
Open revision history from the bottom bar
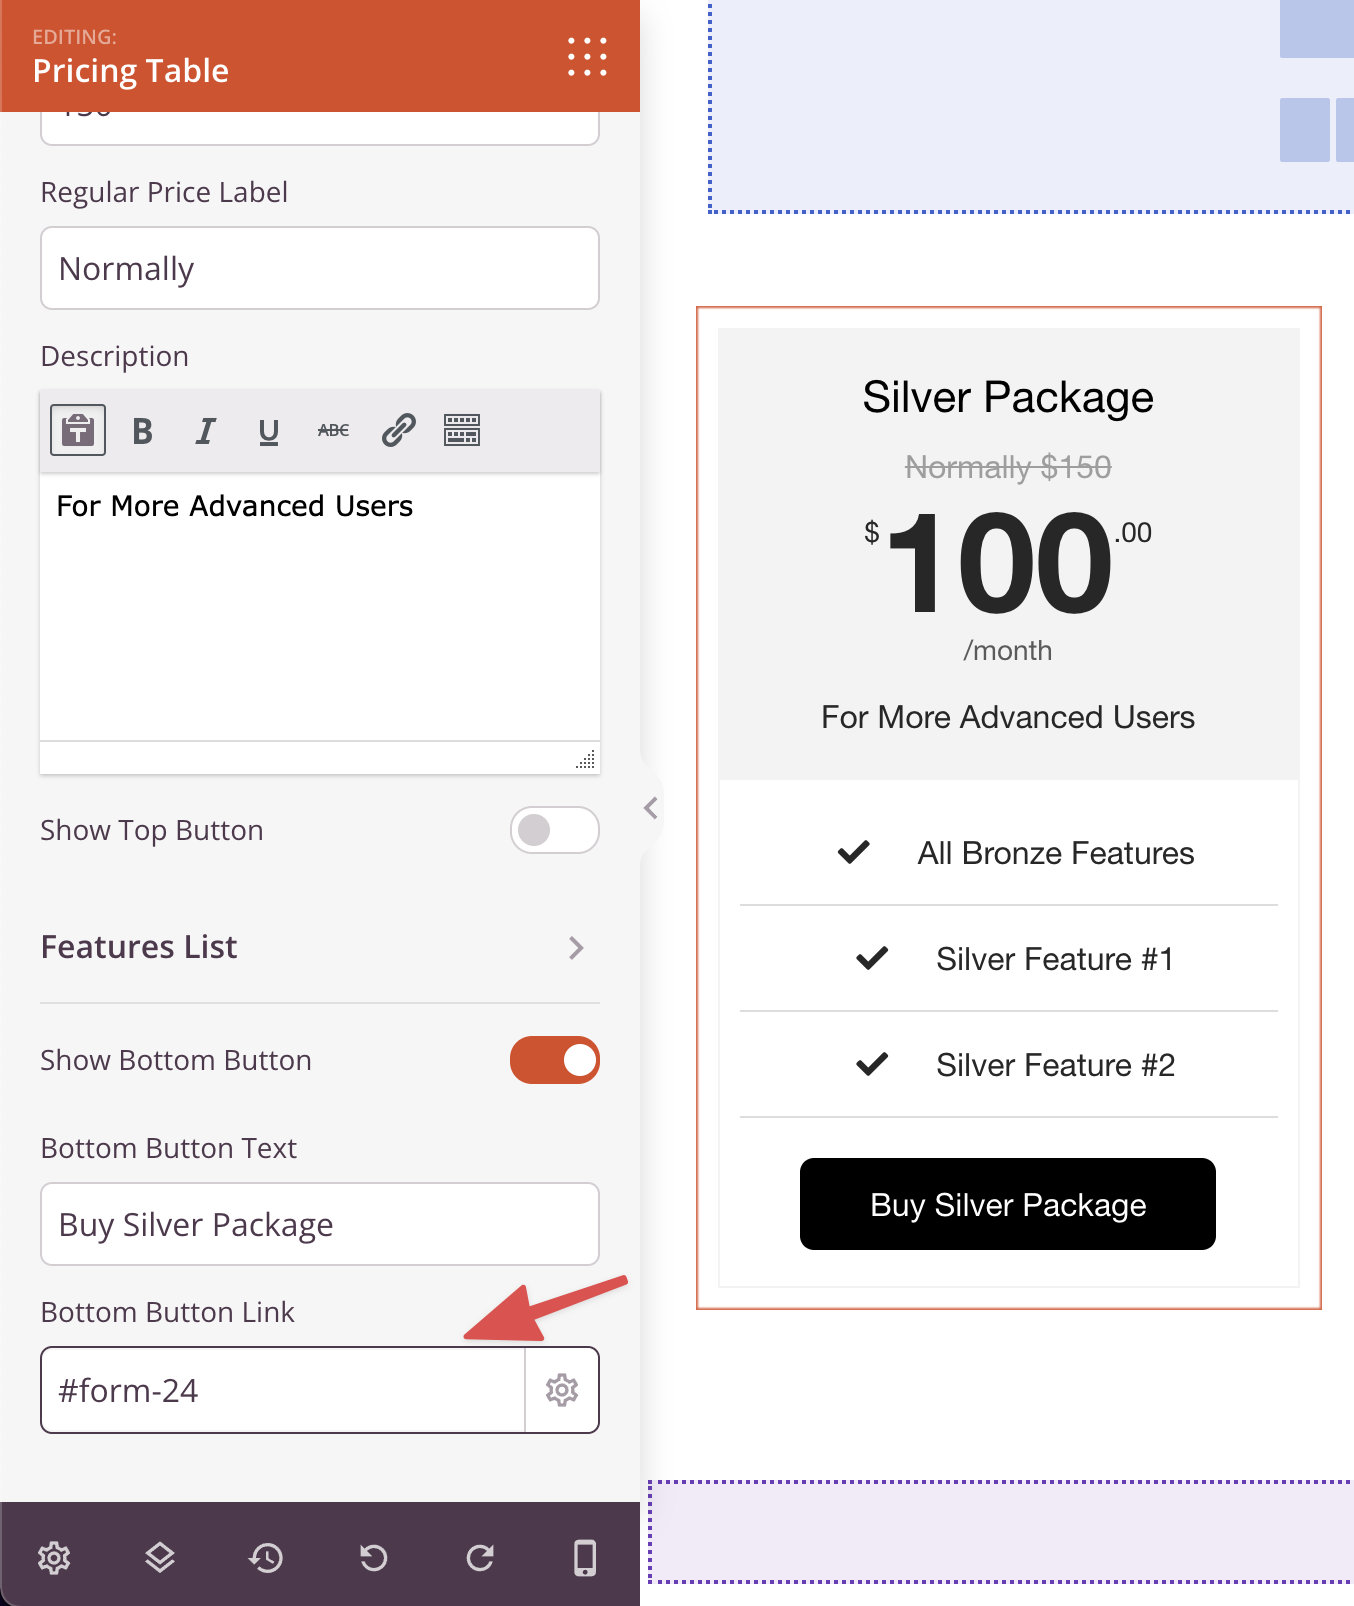pos(267,1557)
